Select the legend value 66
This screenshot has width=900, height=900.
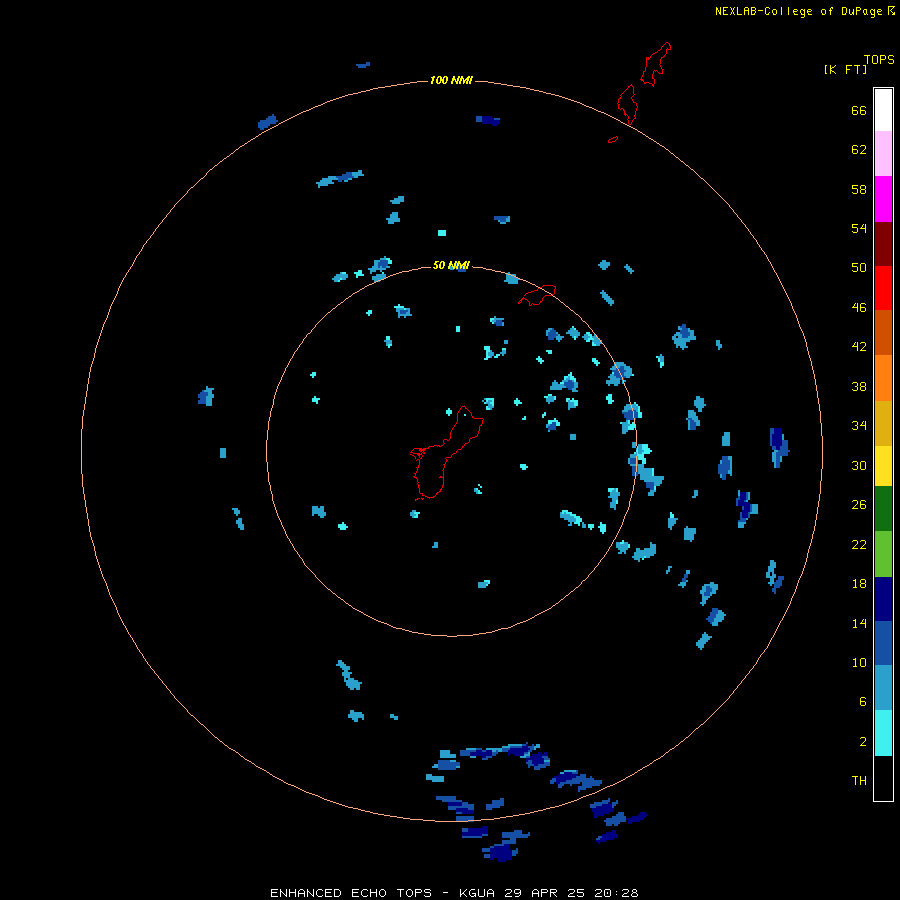859,110
